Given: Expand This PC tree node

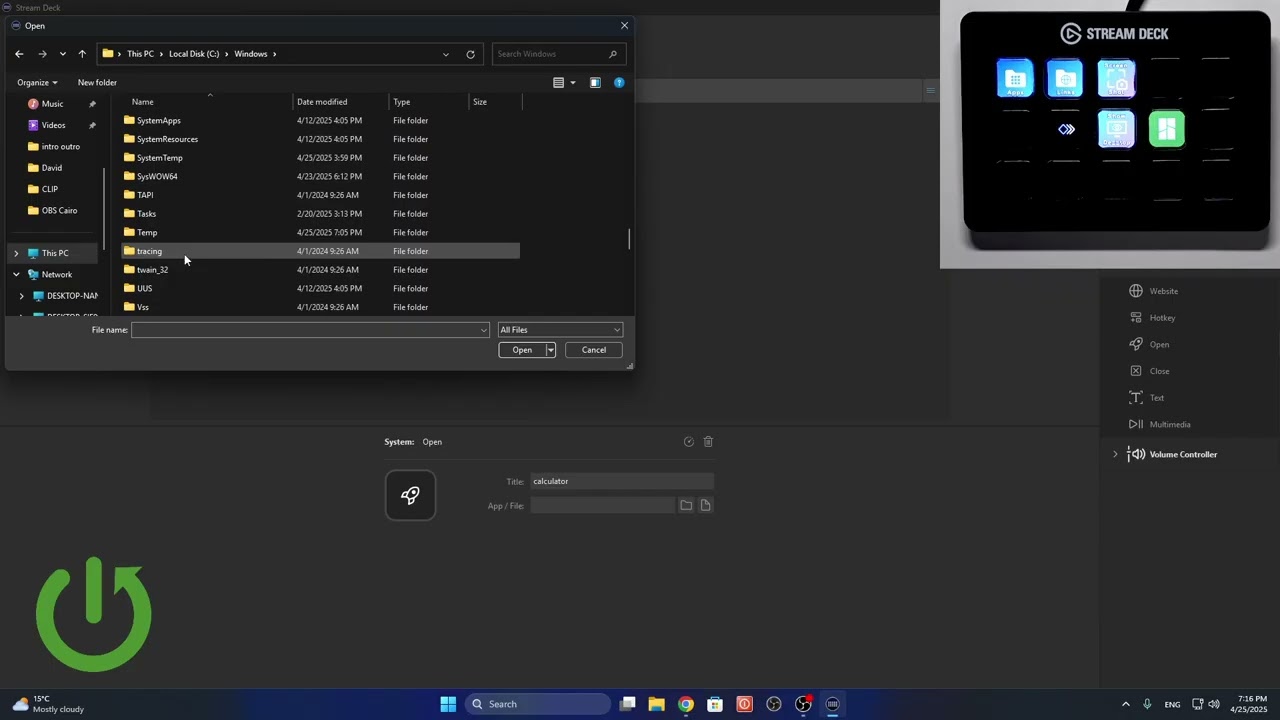Looking at the screenshot, I should 16,253.
